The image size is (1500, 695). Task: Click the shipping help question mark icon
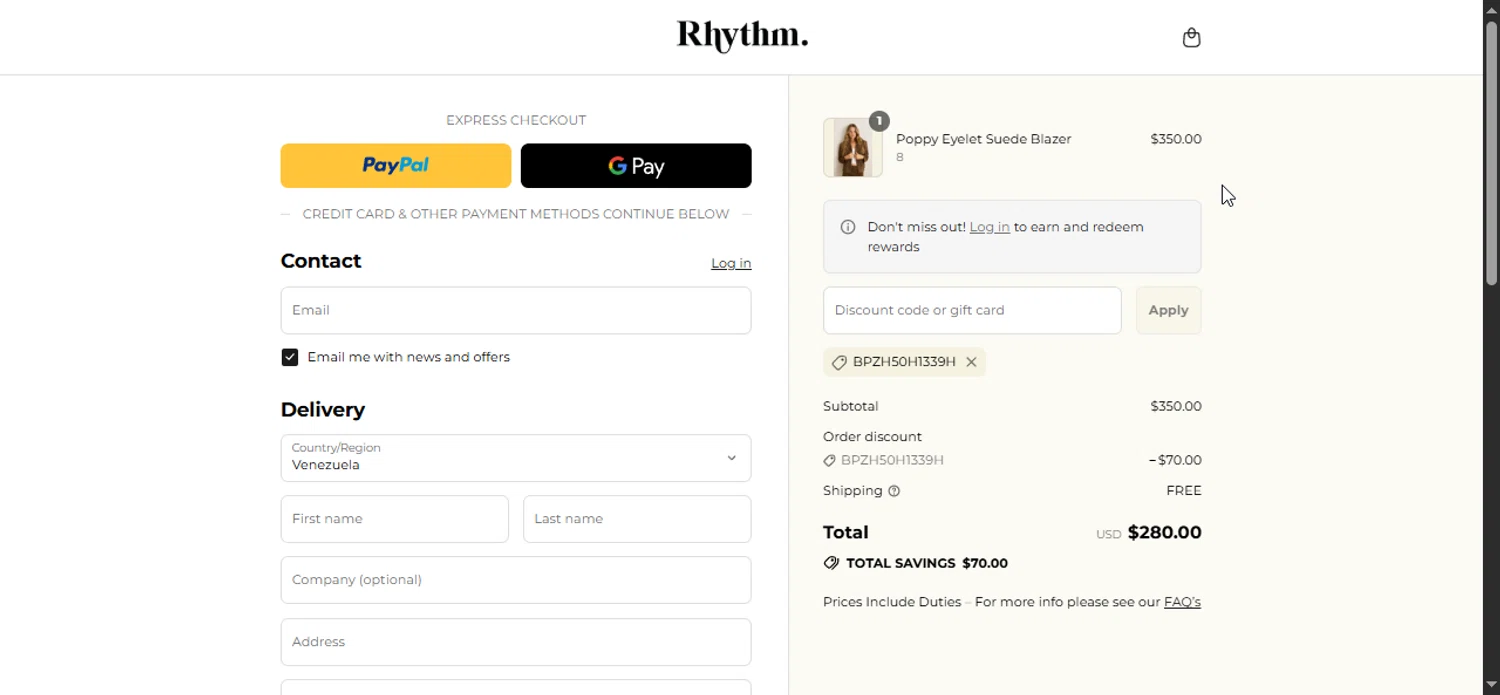[894, 491]
